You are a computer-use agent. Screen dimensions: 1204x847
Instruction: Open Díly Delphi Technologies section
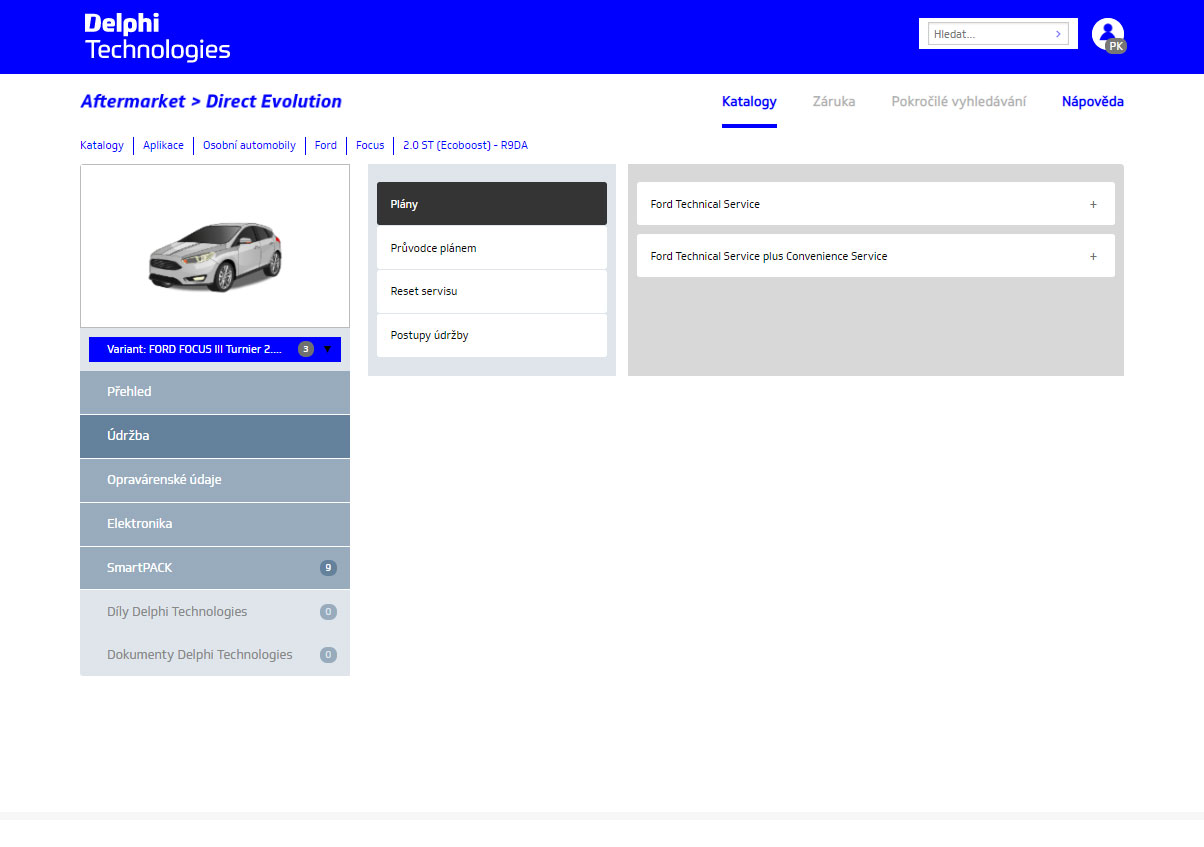point(215,612)
